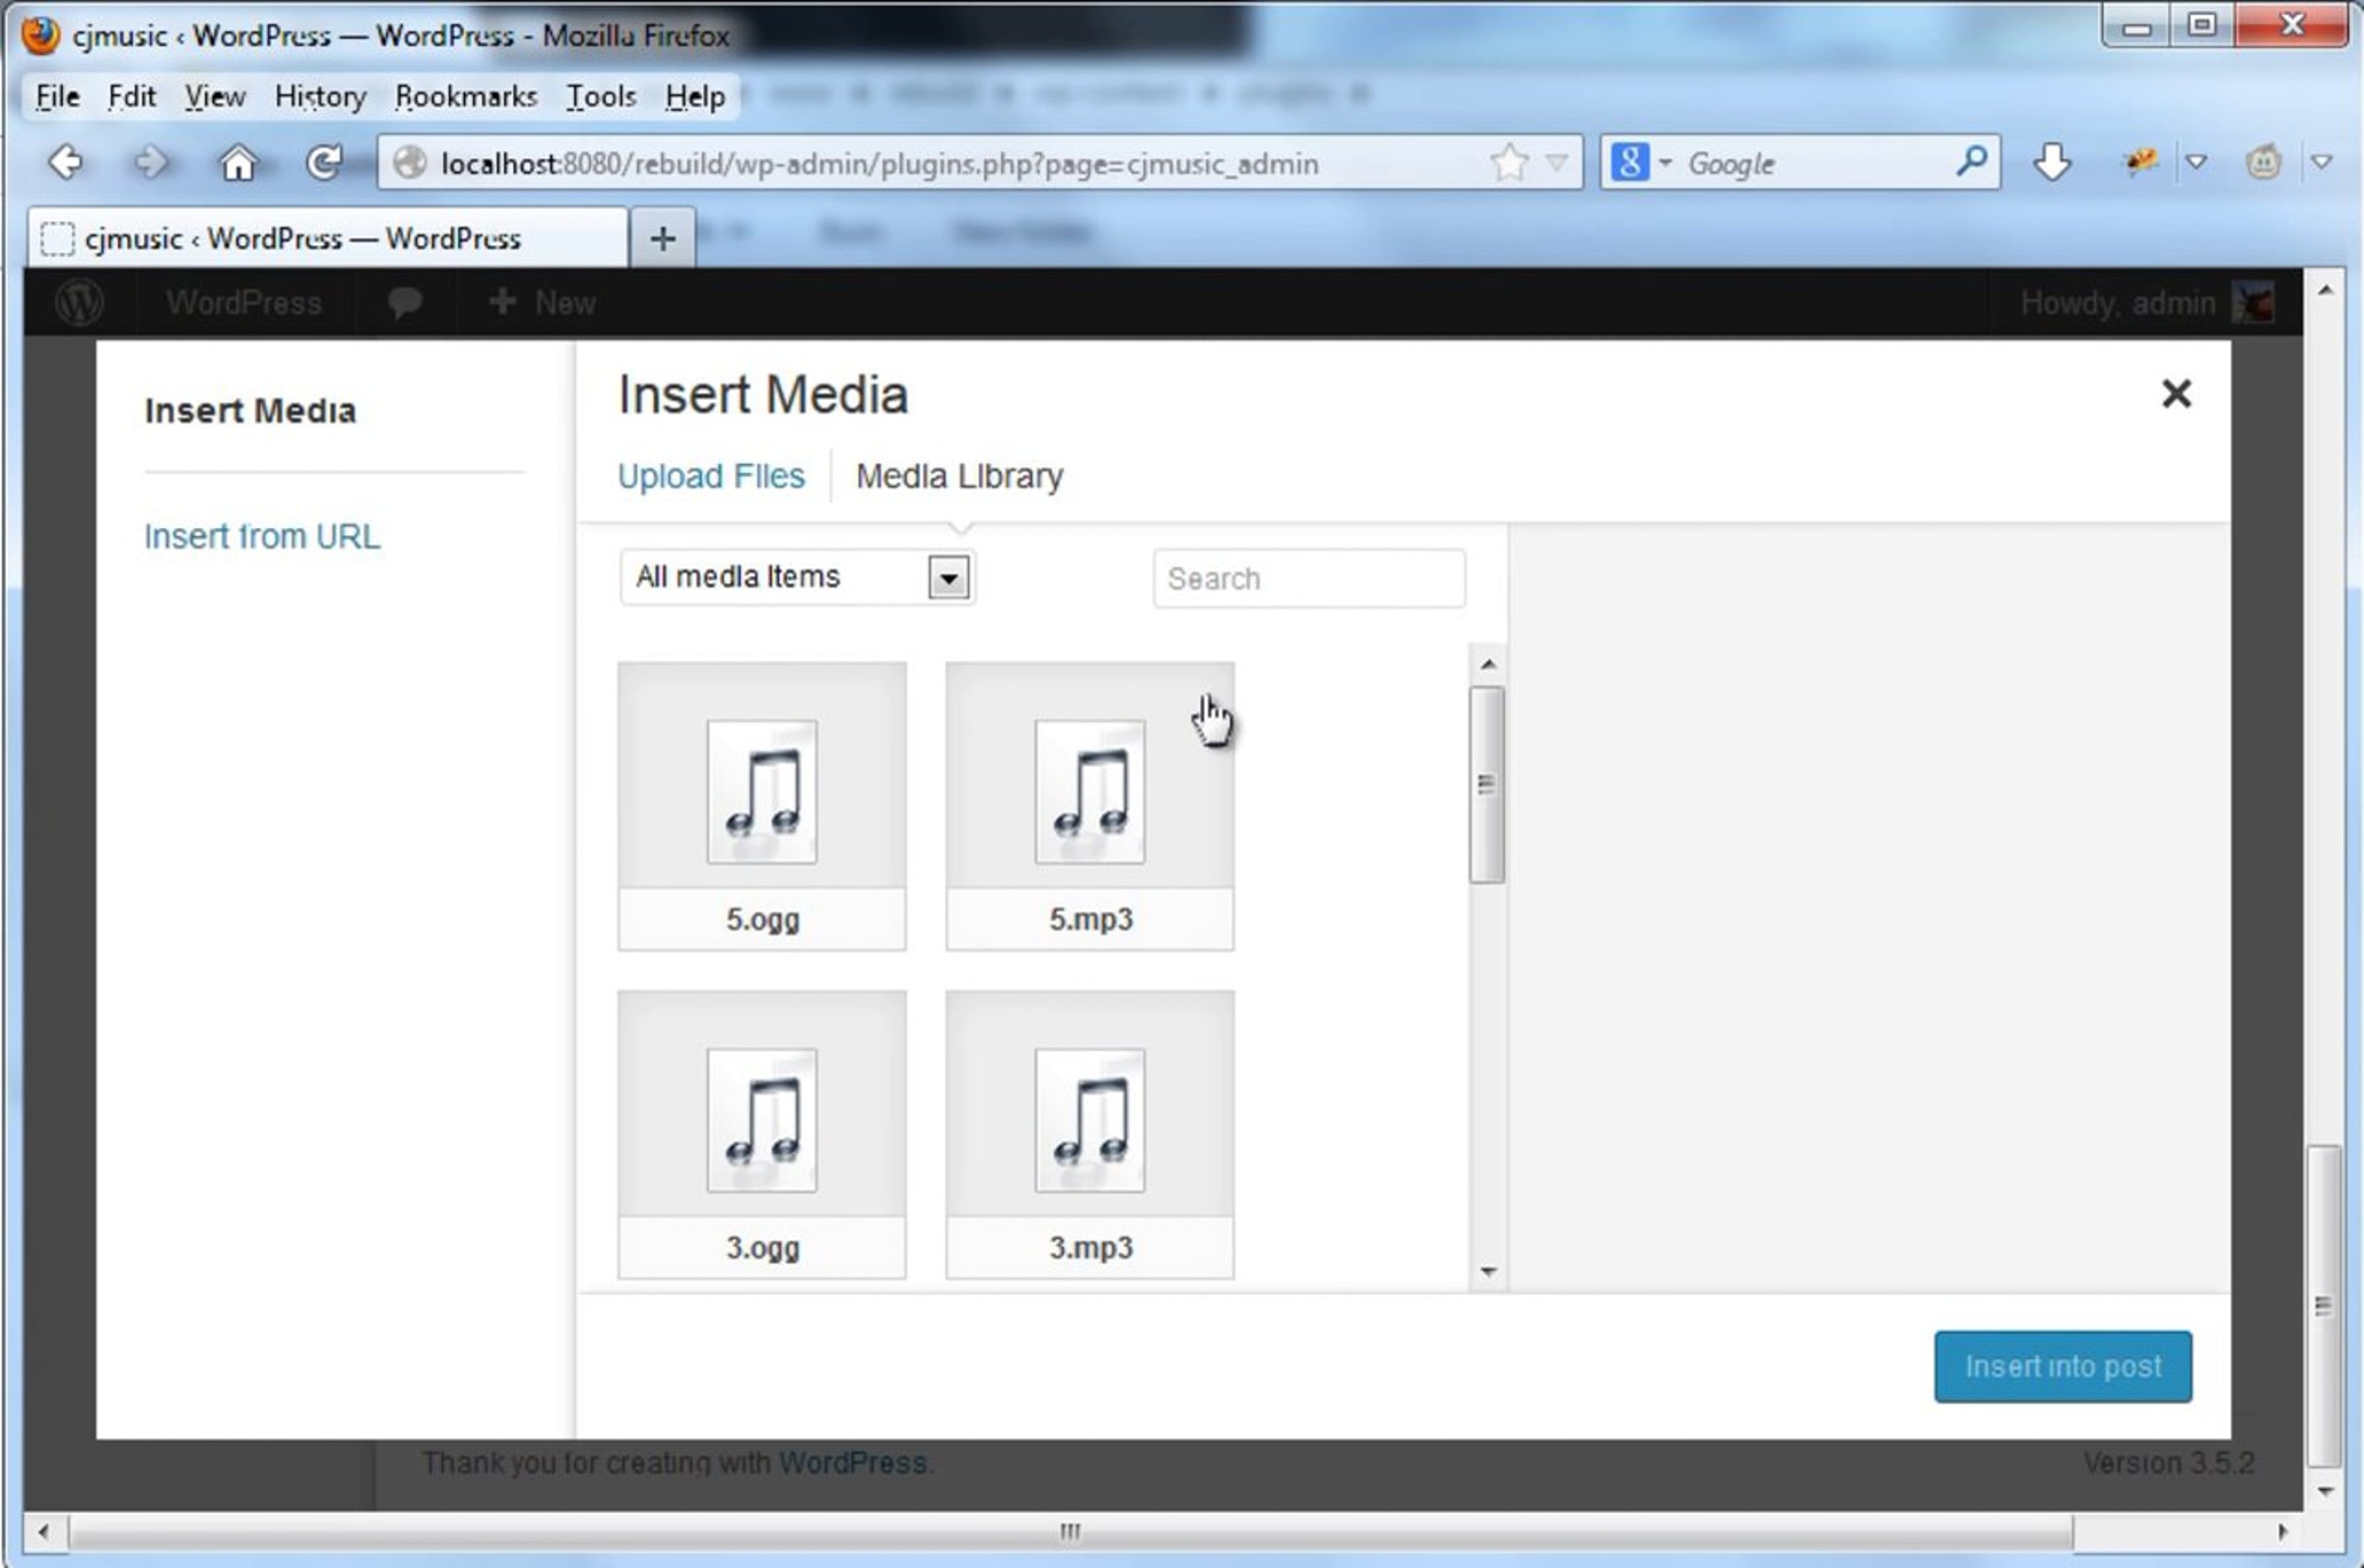
Task: Expand the Google search engine selector
Action: pyautogui.click(x=1641, y=161)
